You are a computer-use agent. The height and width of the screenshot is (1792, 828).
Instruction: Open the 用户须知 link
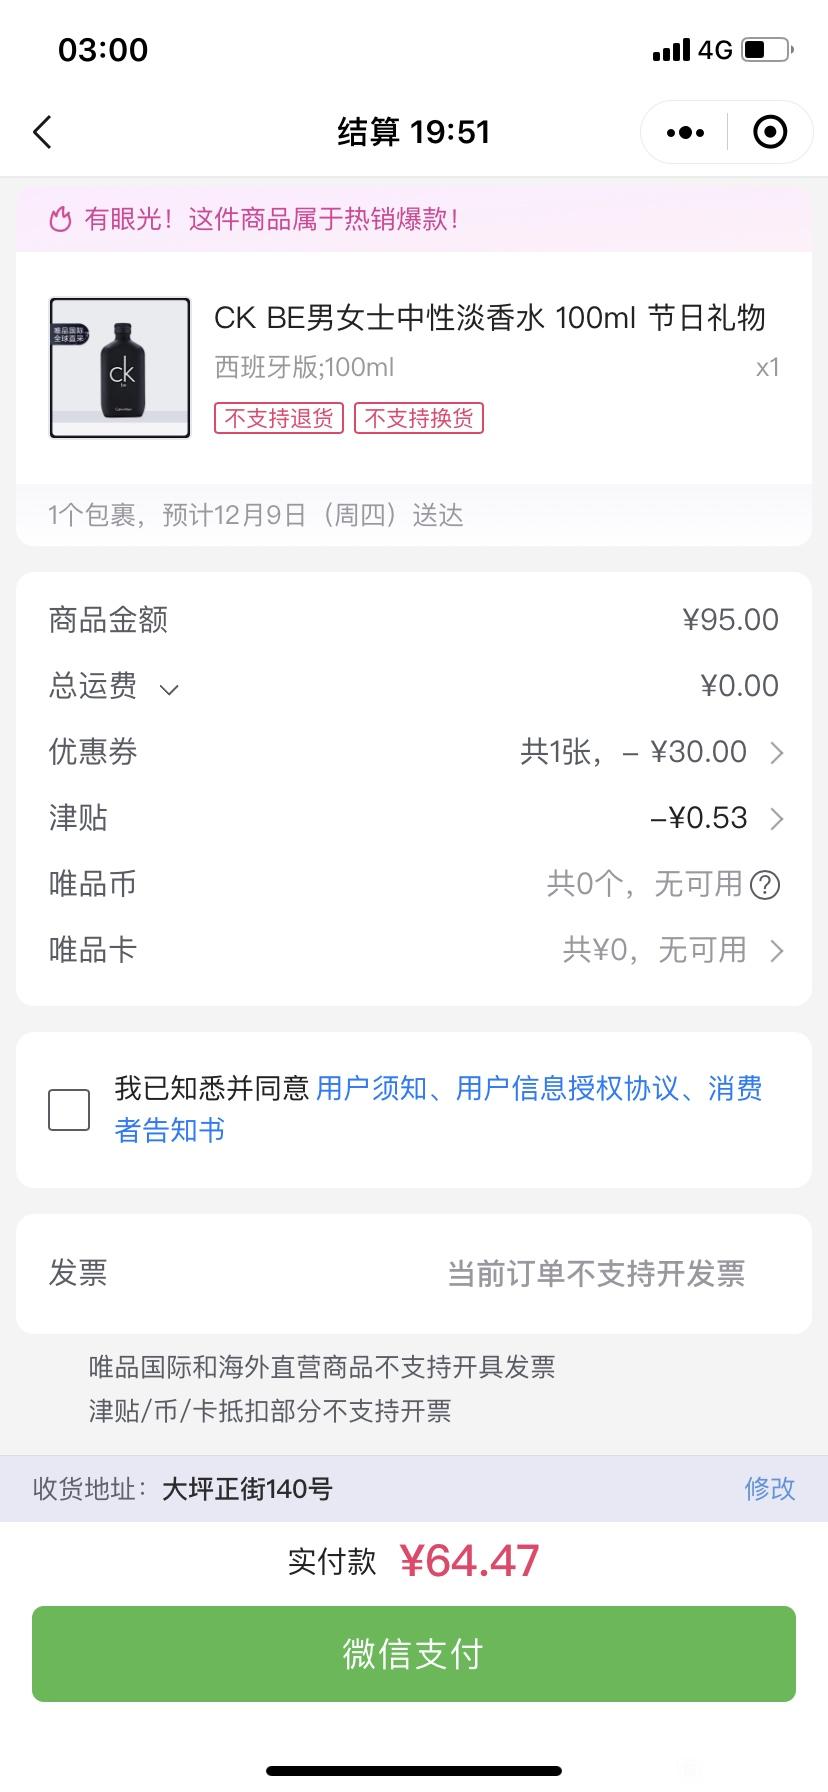372,1088
